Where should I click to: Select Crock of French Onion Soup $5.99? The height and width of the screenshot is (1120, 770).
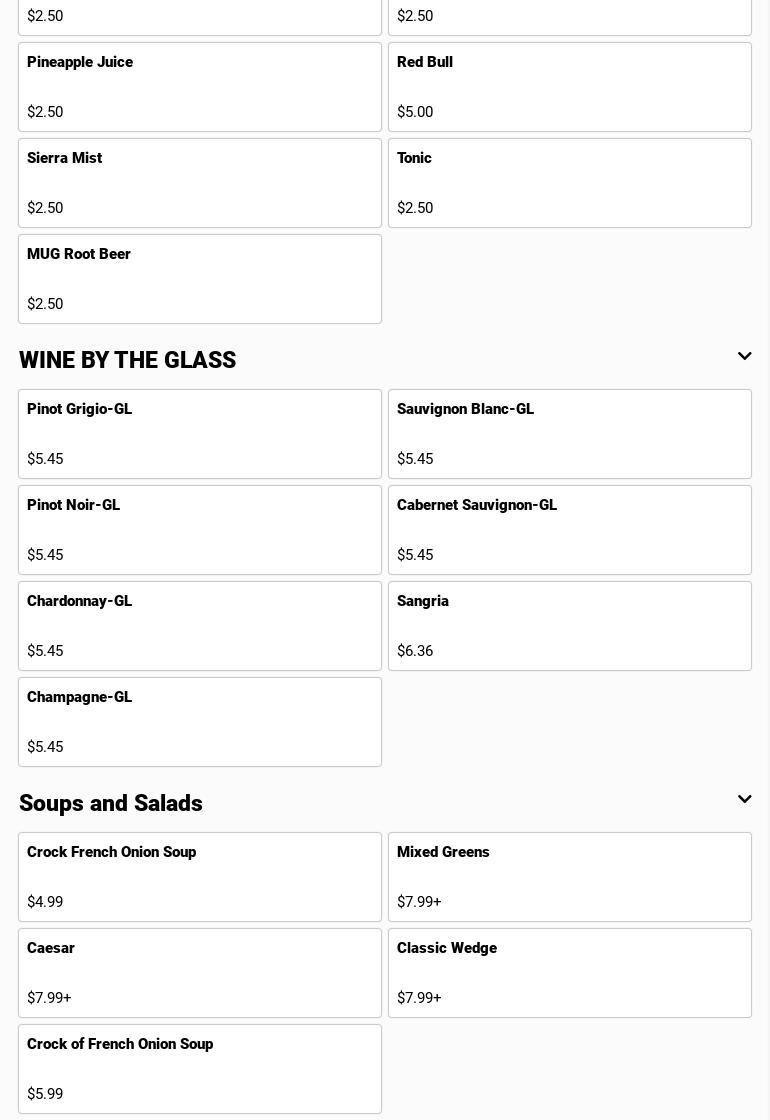point(200,1069)
